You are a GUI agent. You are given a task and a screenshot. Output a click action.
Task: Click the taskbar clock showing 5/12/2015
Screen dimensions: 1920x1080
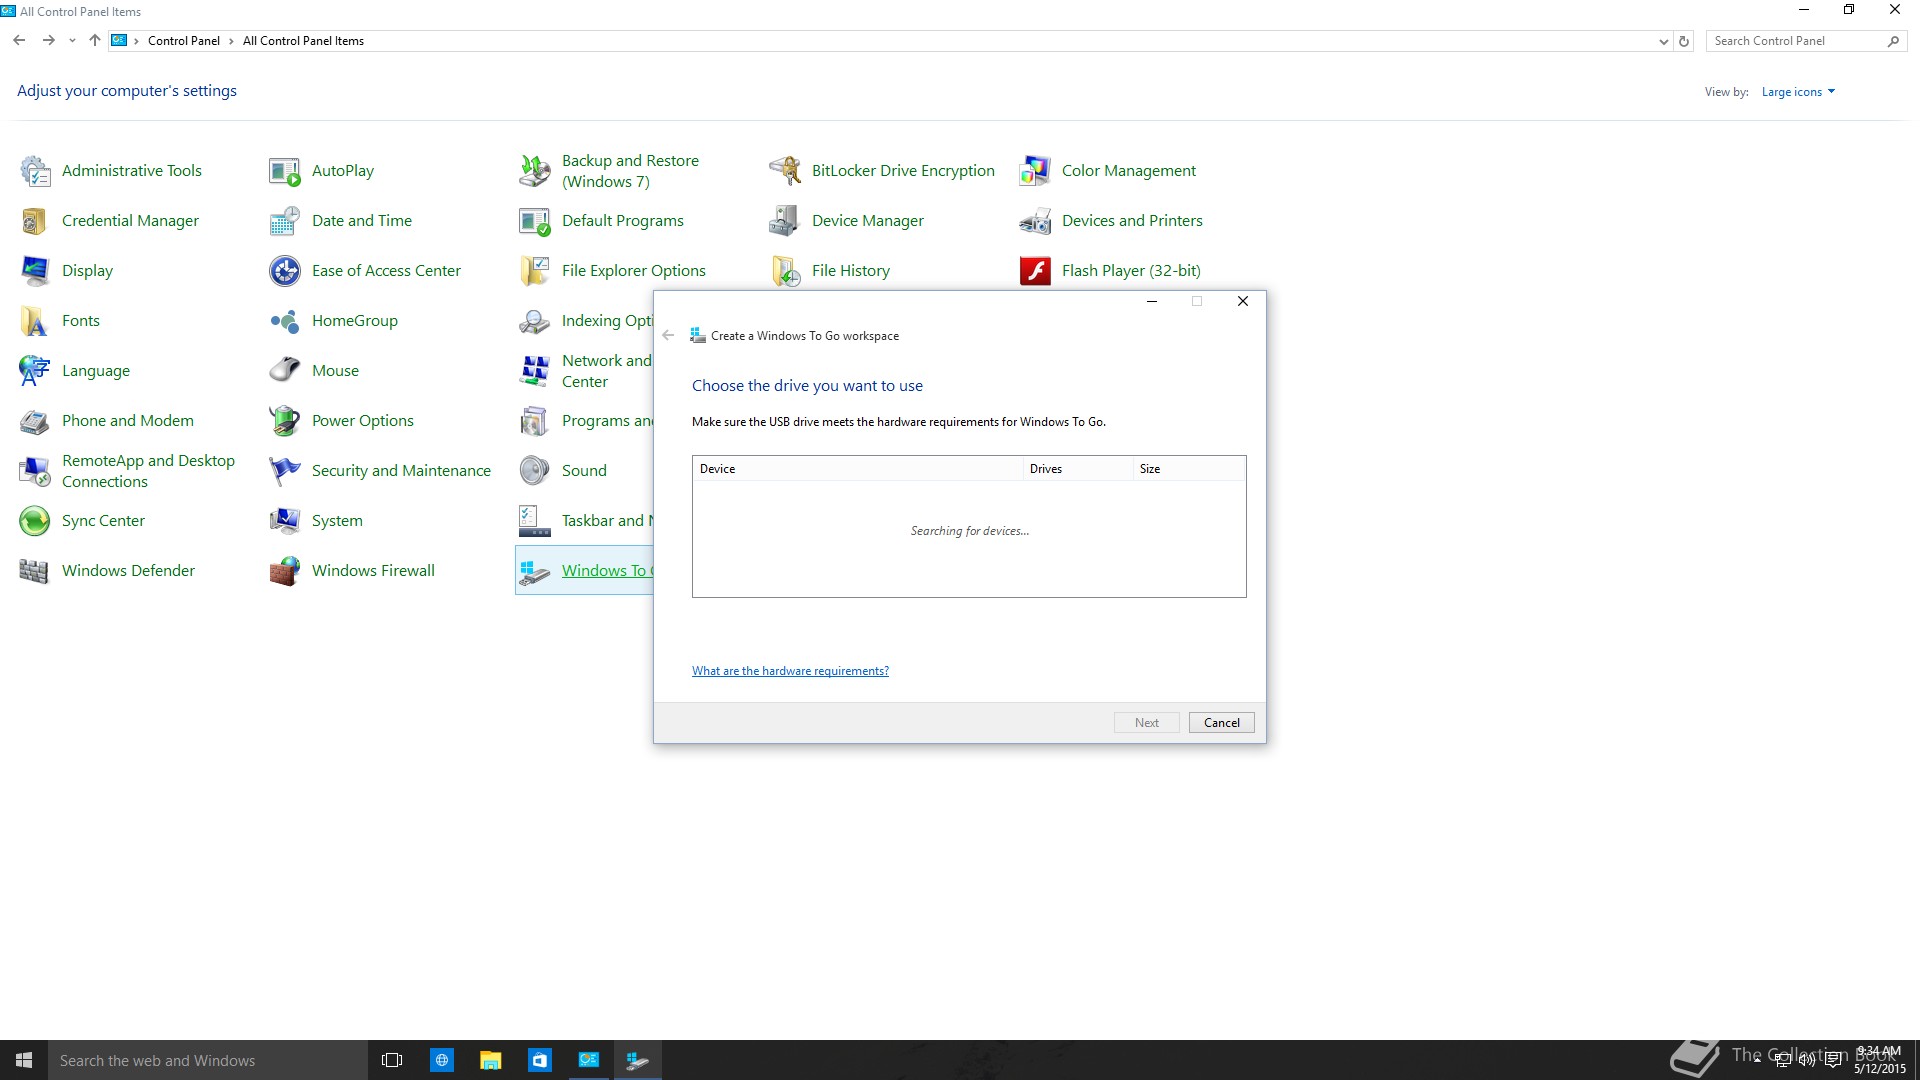pos(1879,1060)
